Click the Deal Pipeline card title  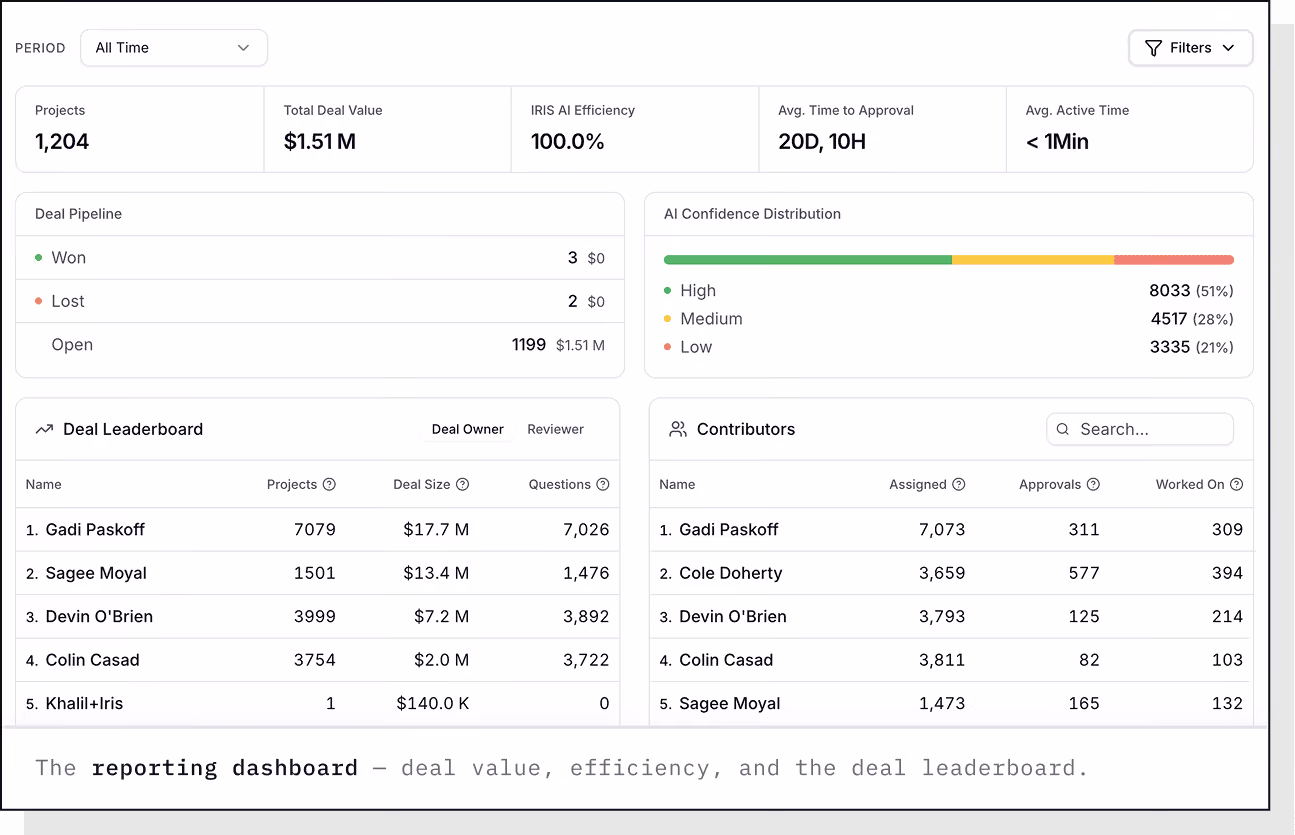(x=79, y=214)
